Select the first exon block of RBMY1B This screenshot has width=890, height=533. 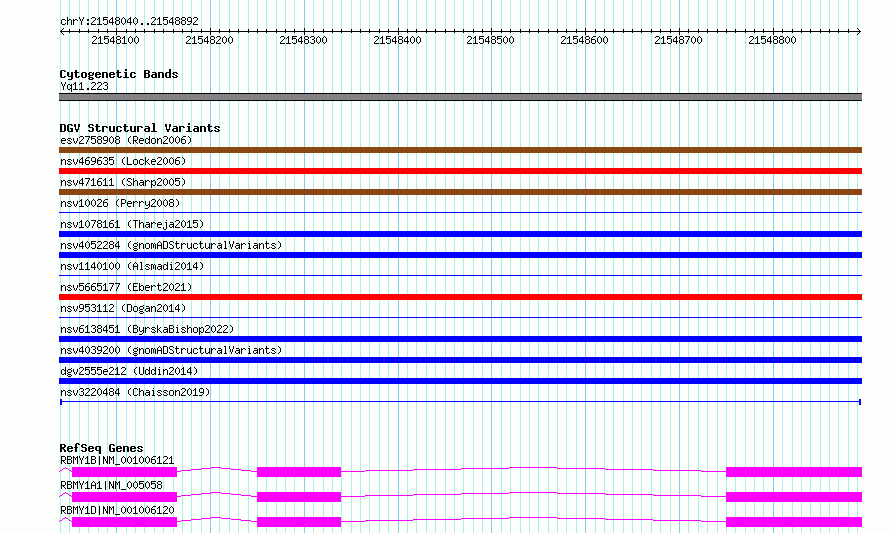click(124, 472)
